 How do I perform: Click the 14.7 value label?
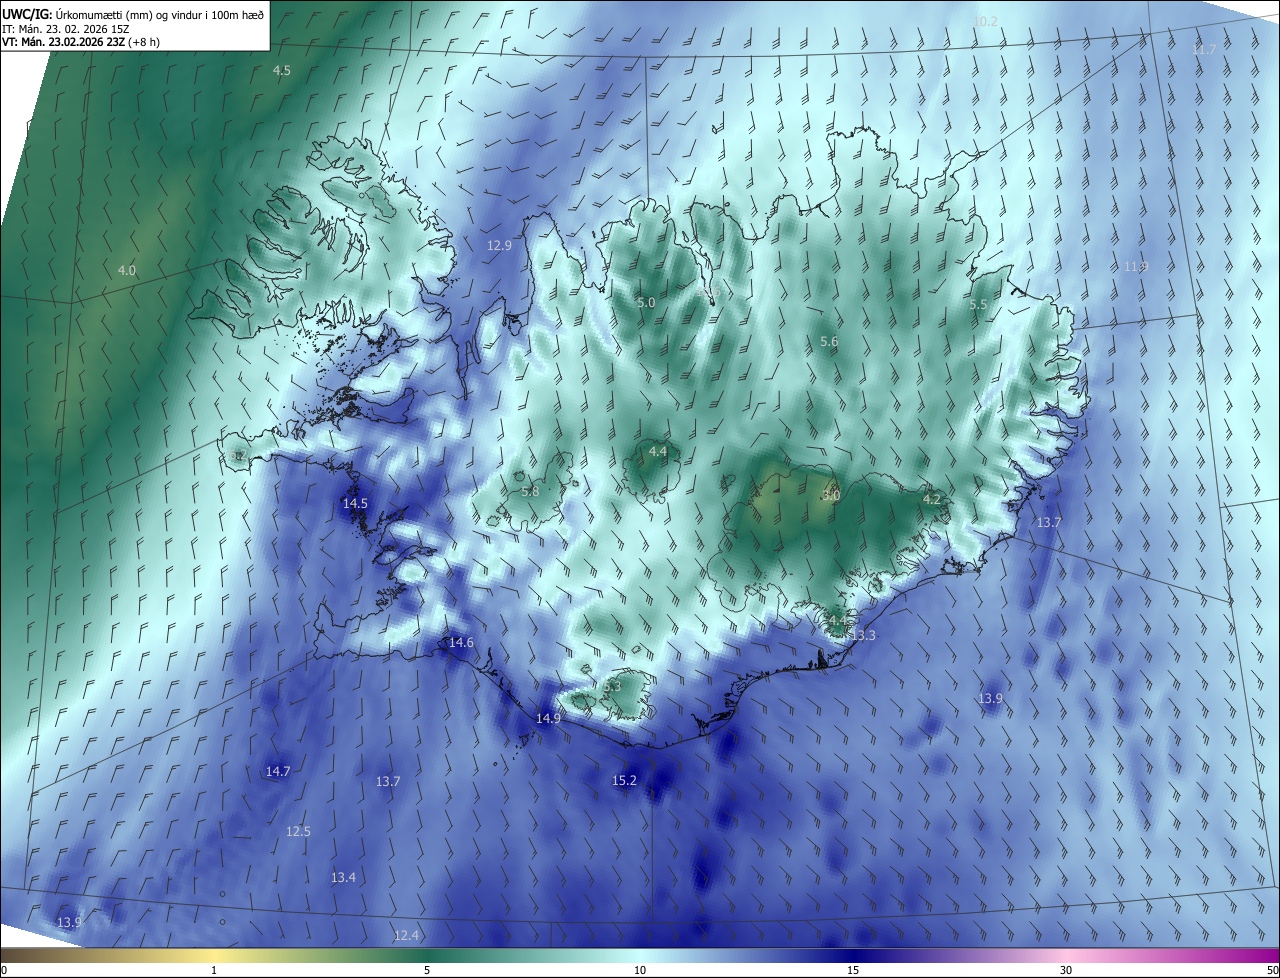coord(278,771)
